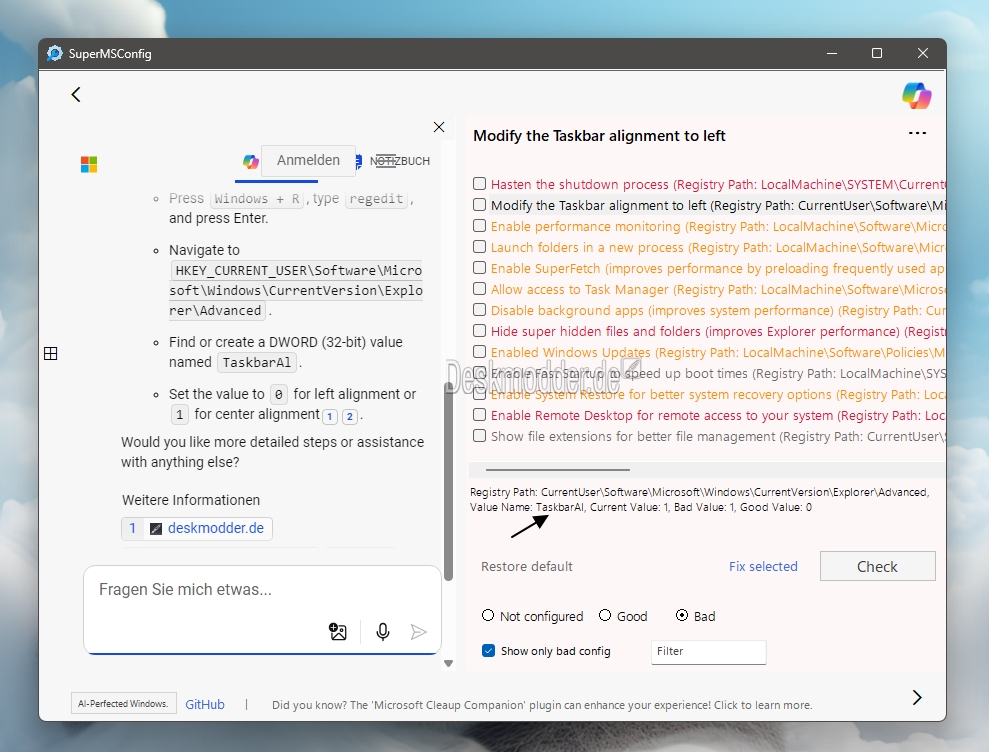Check Modify the Taskbar alignment to left
Viewport: 989px width, 752px height.
pyautogui.click(x=479, y=205)
